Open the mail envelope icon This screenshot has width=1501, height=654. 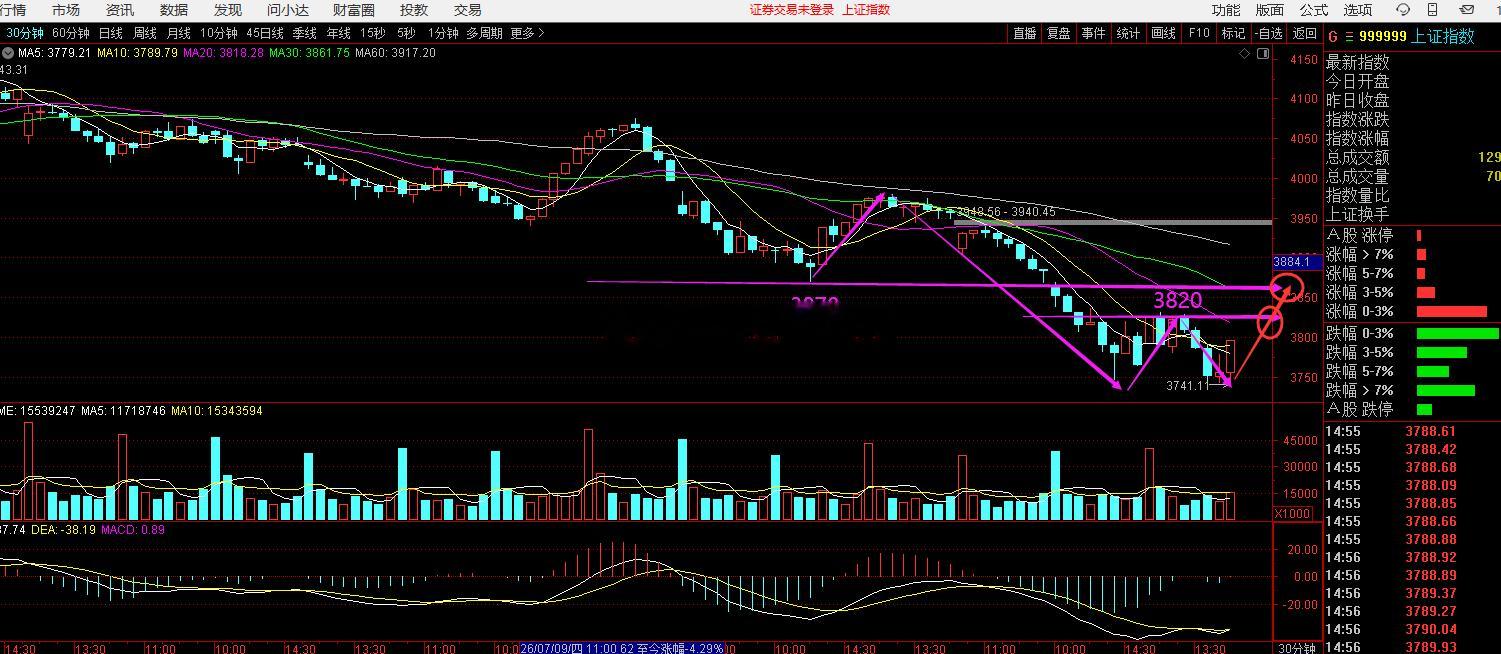[x=1466, y=10]
